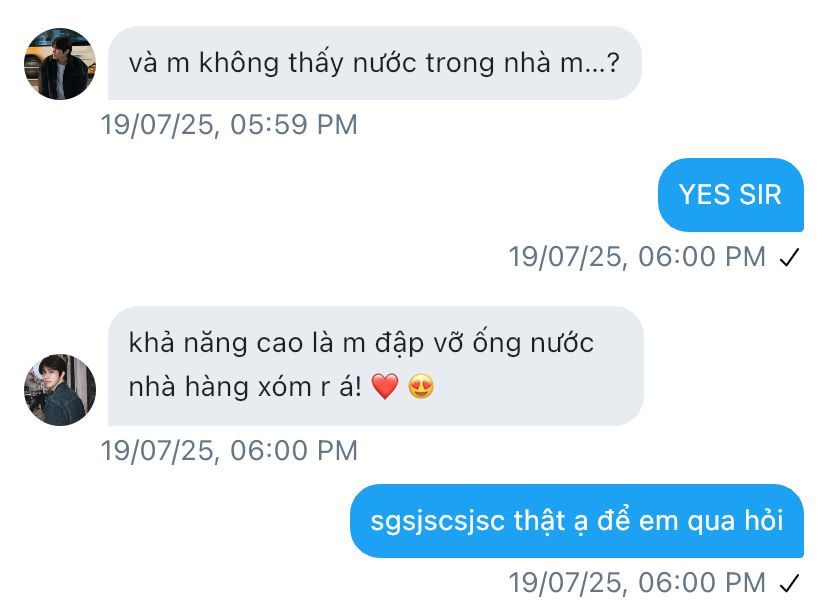
Task: Click the timestamp below the 'hàng xóm' message
Action: [x=229, y=451]
